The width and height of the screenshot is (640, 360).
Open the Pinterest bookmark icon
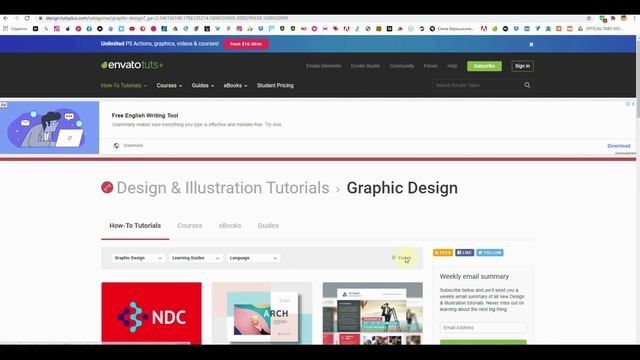click(x=78, y=29)
